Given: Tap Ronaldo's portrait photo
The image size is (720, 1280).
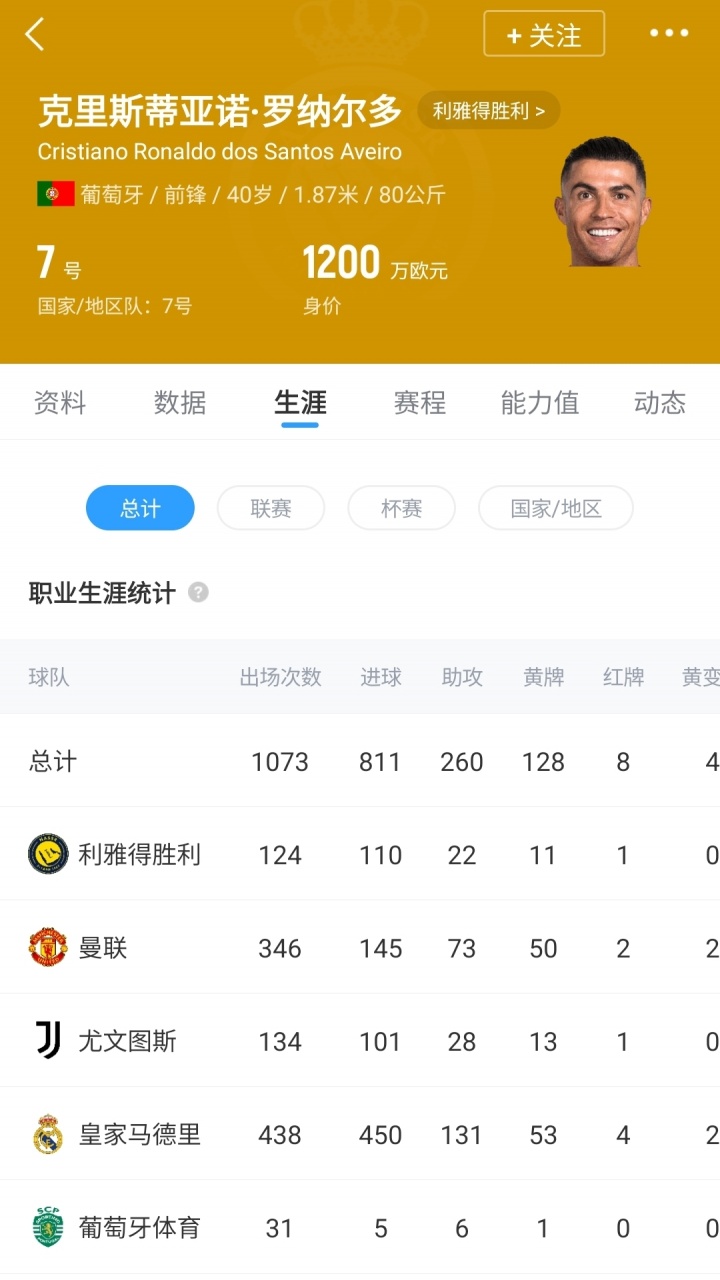Looking at the screenshot, I should click(602, 203).
